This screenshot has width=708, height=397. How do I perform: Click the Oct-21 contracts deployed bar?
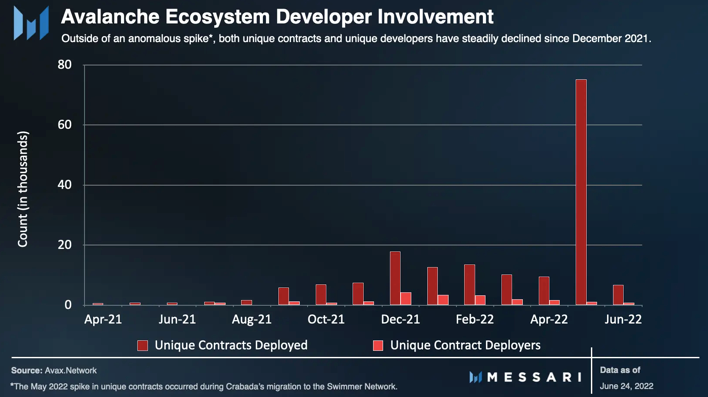321,294
